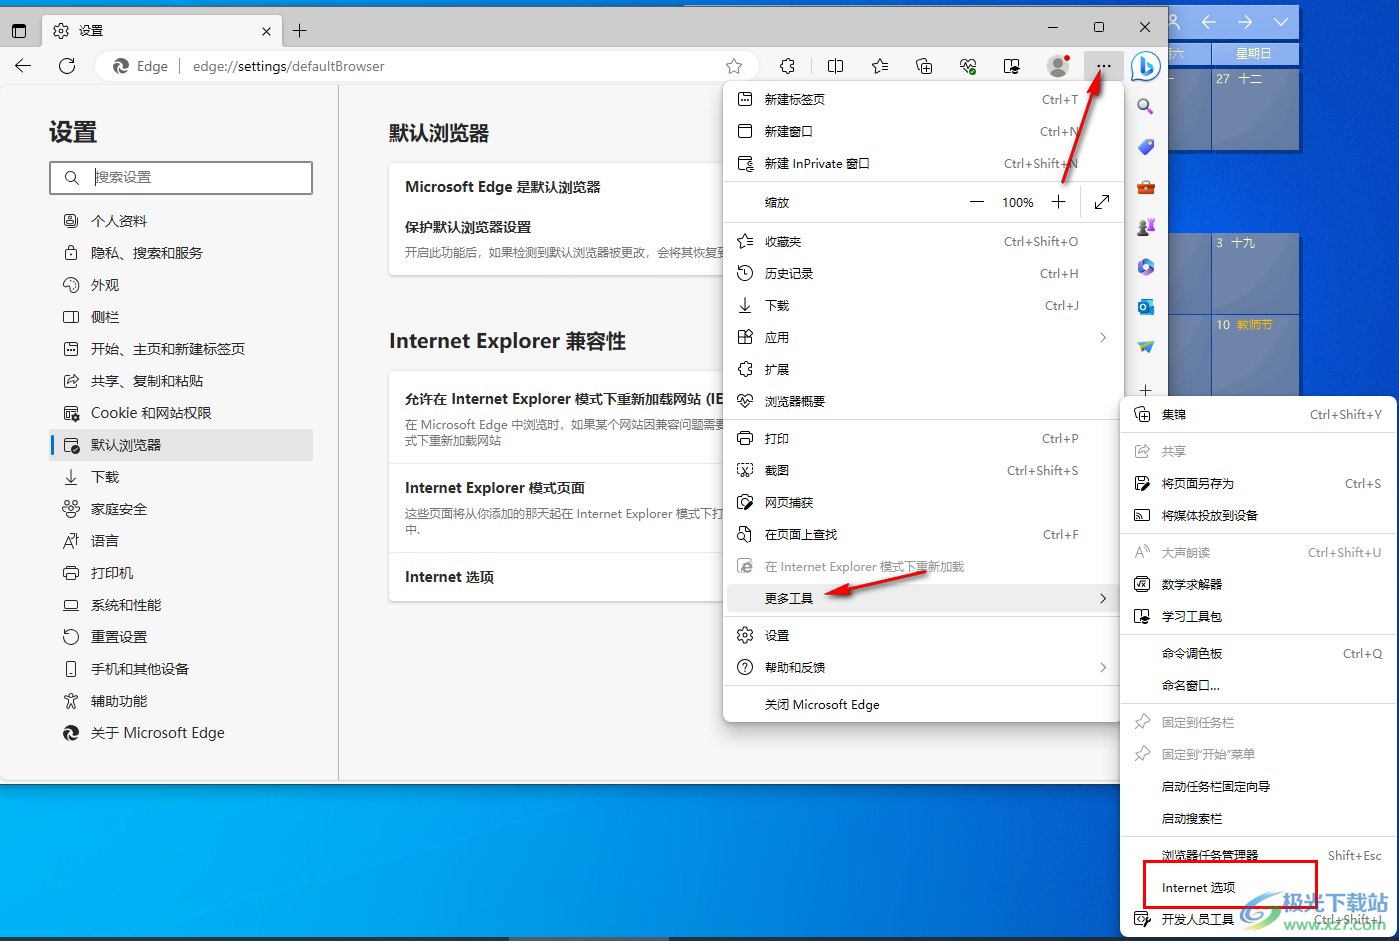Open sidebar Games icon
This screenshot has height=941, width=1399.
click(1146, 227)
